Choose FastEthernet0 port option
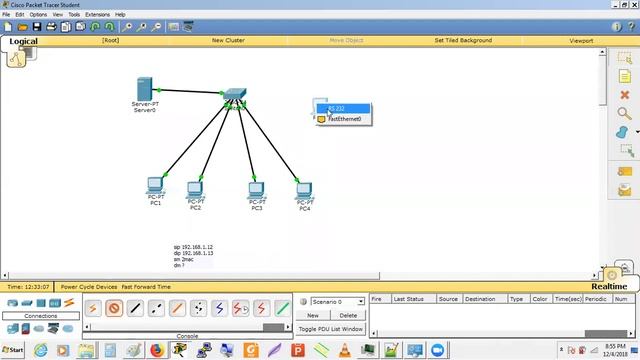Image resolution: width=640 pixels, height=360 pixels. pyautogui.click(x=344, y=119)
